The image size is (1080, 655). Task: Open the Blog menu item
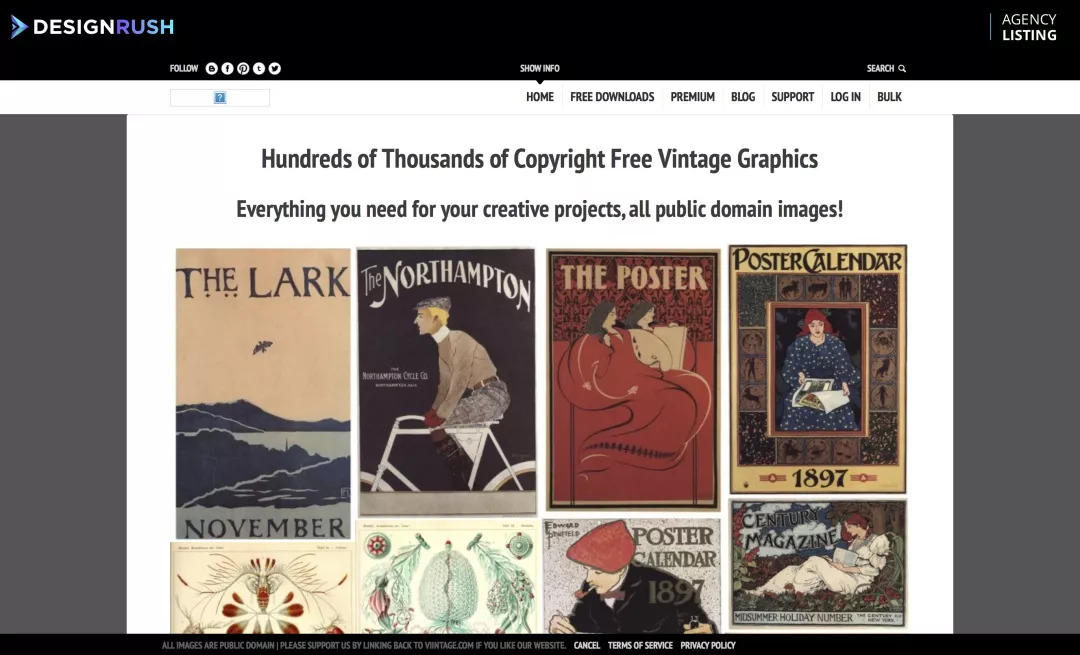coord(742,97)
